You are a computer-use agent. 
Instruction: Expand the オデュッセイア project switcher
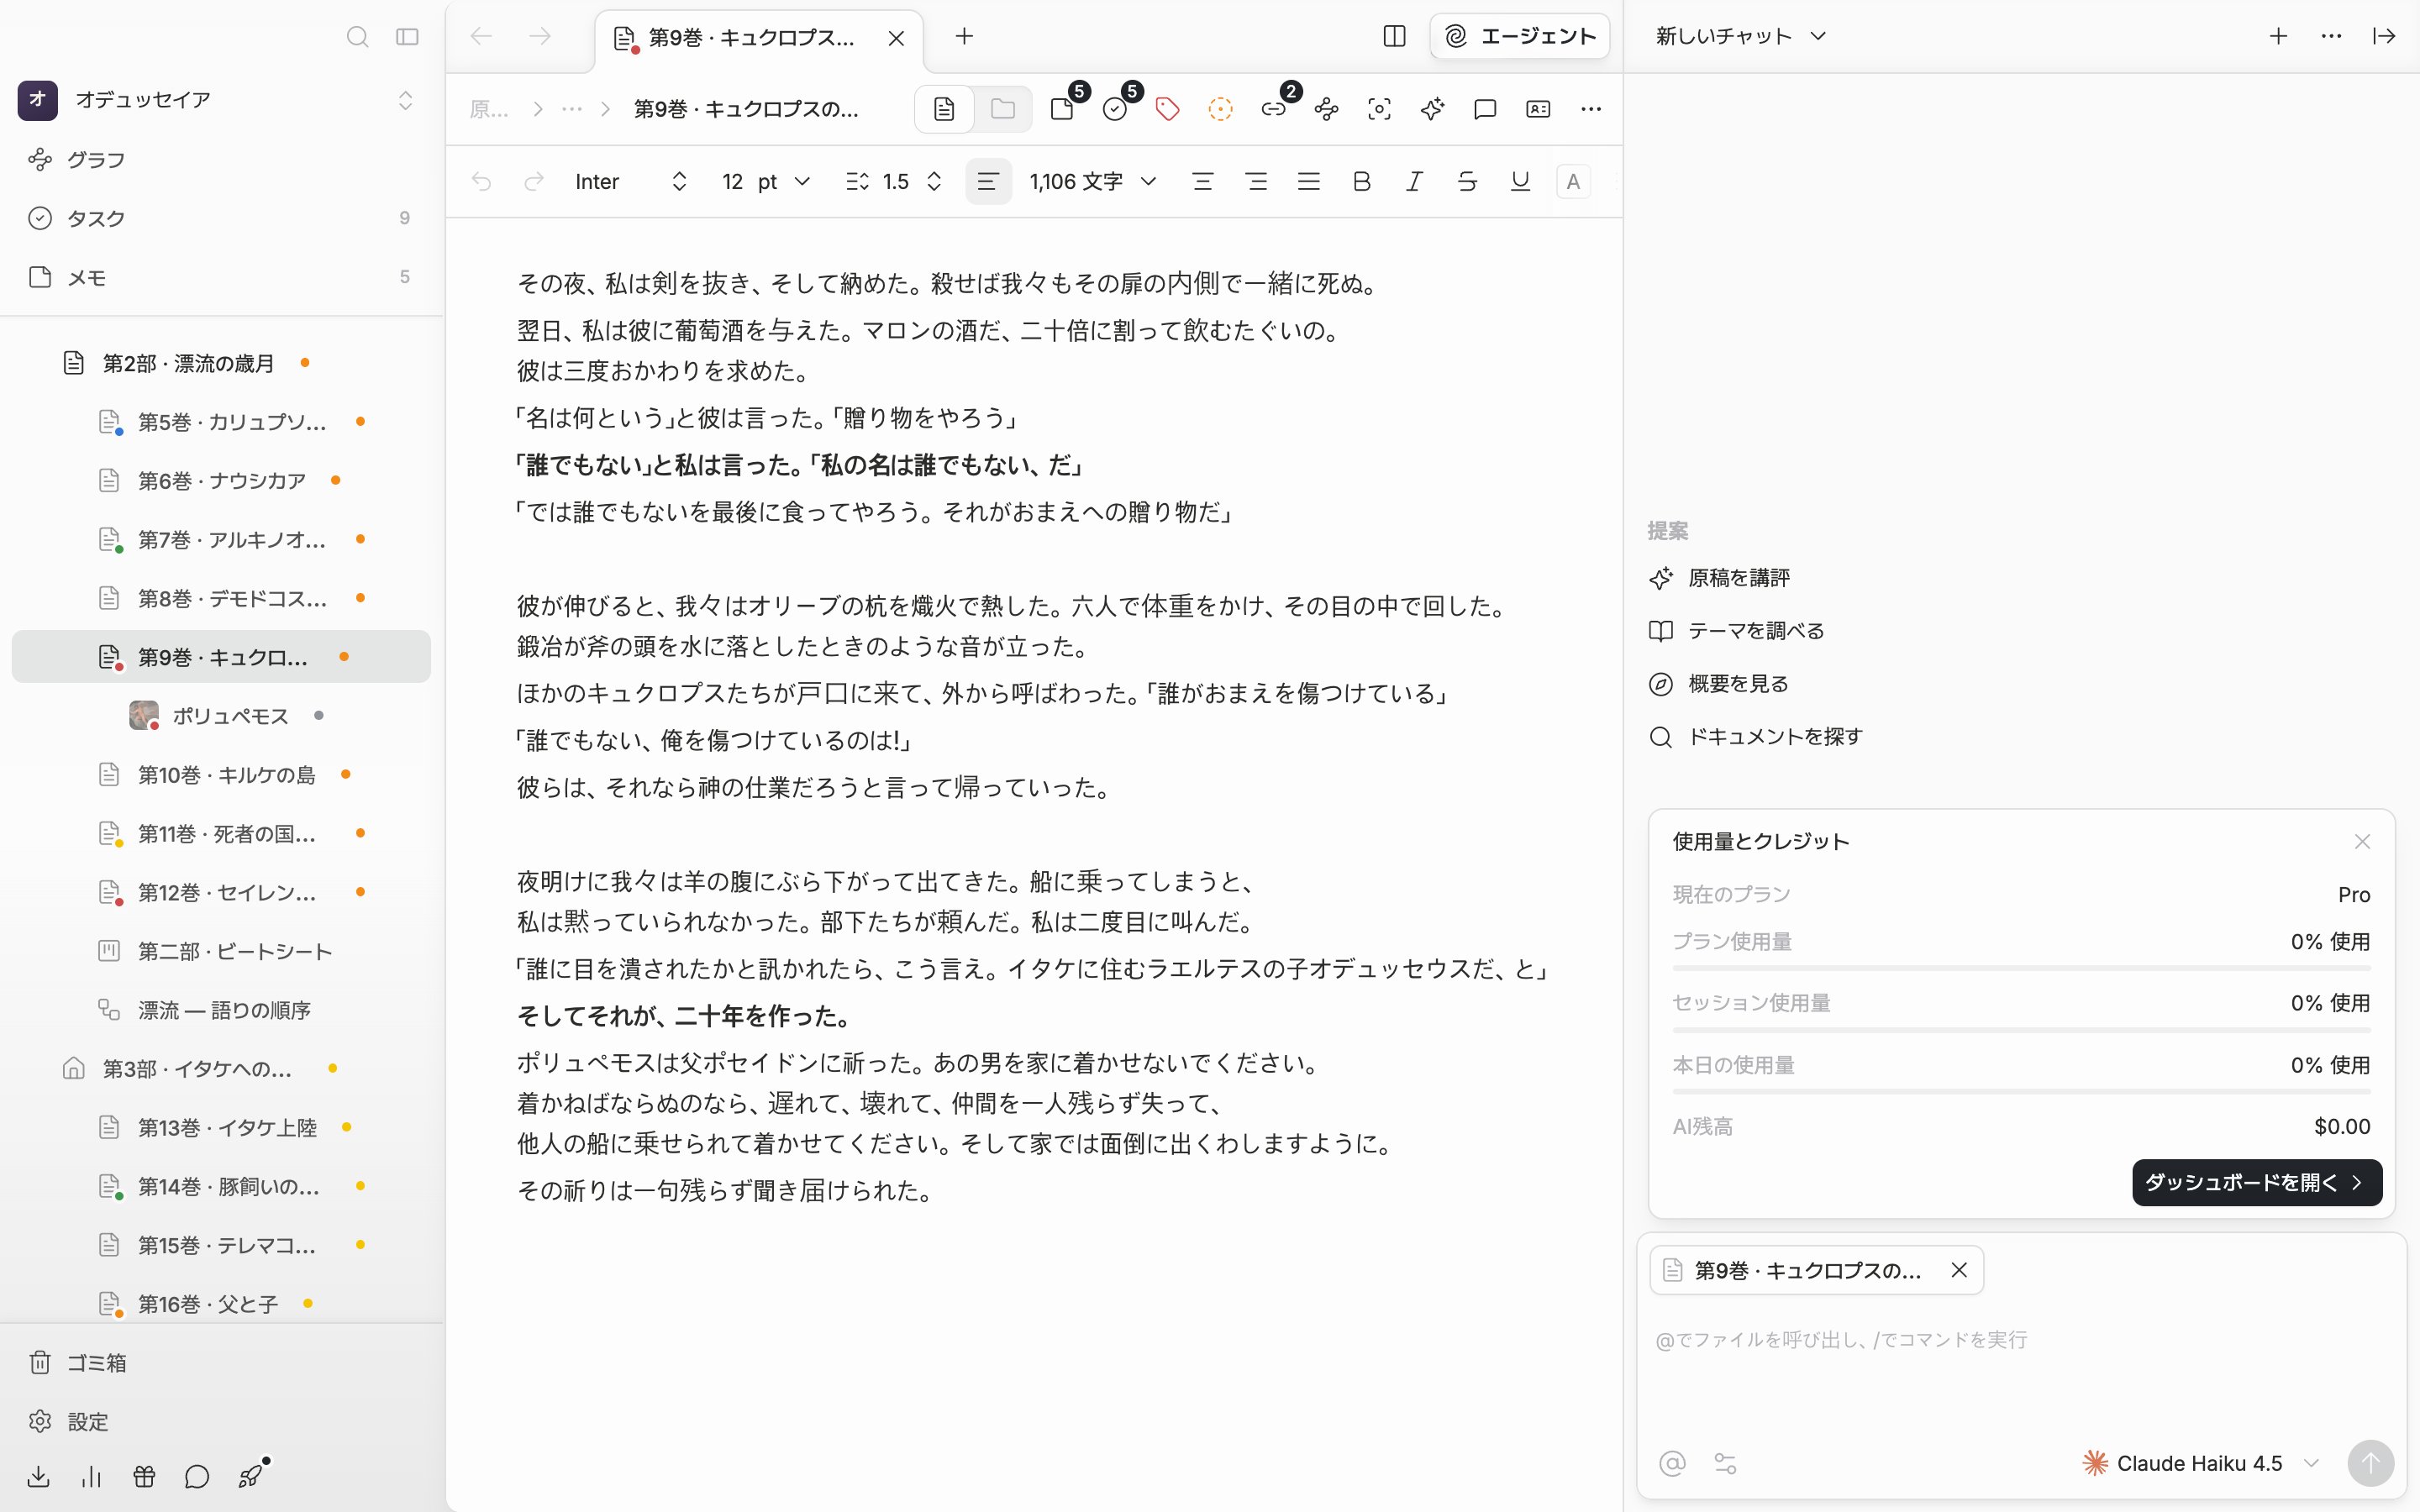405,100
